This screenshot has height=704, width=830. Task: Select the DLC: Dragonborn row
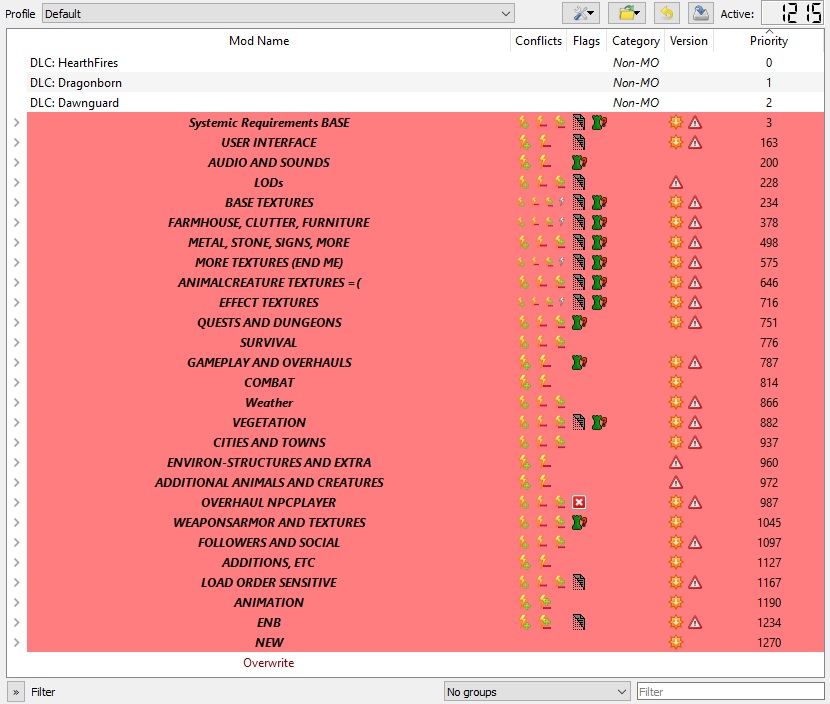(x=426, y=83)
